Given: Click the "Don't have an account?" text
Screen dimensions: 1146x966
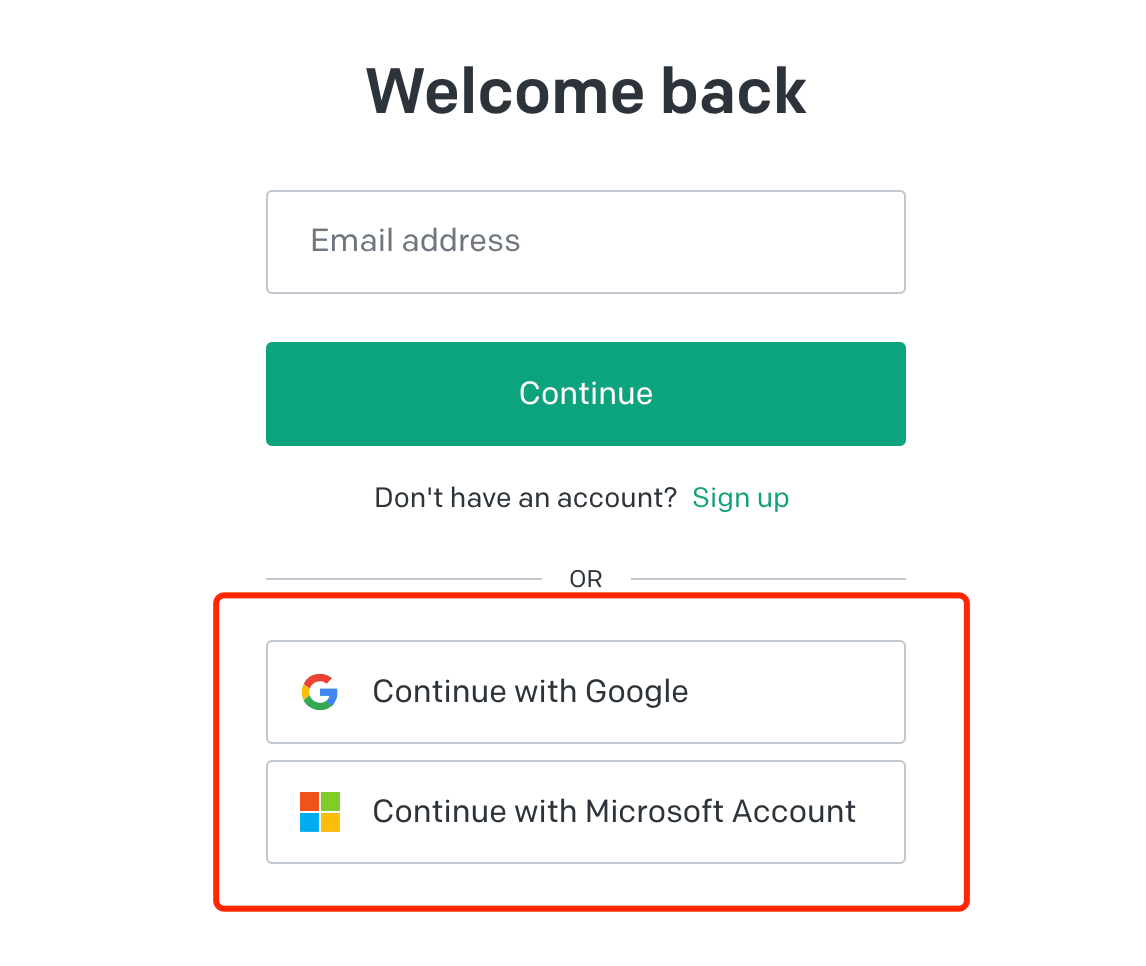Looking at the screenshot, I should pyautogui.click(x=526, y=498).
